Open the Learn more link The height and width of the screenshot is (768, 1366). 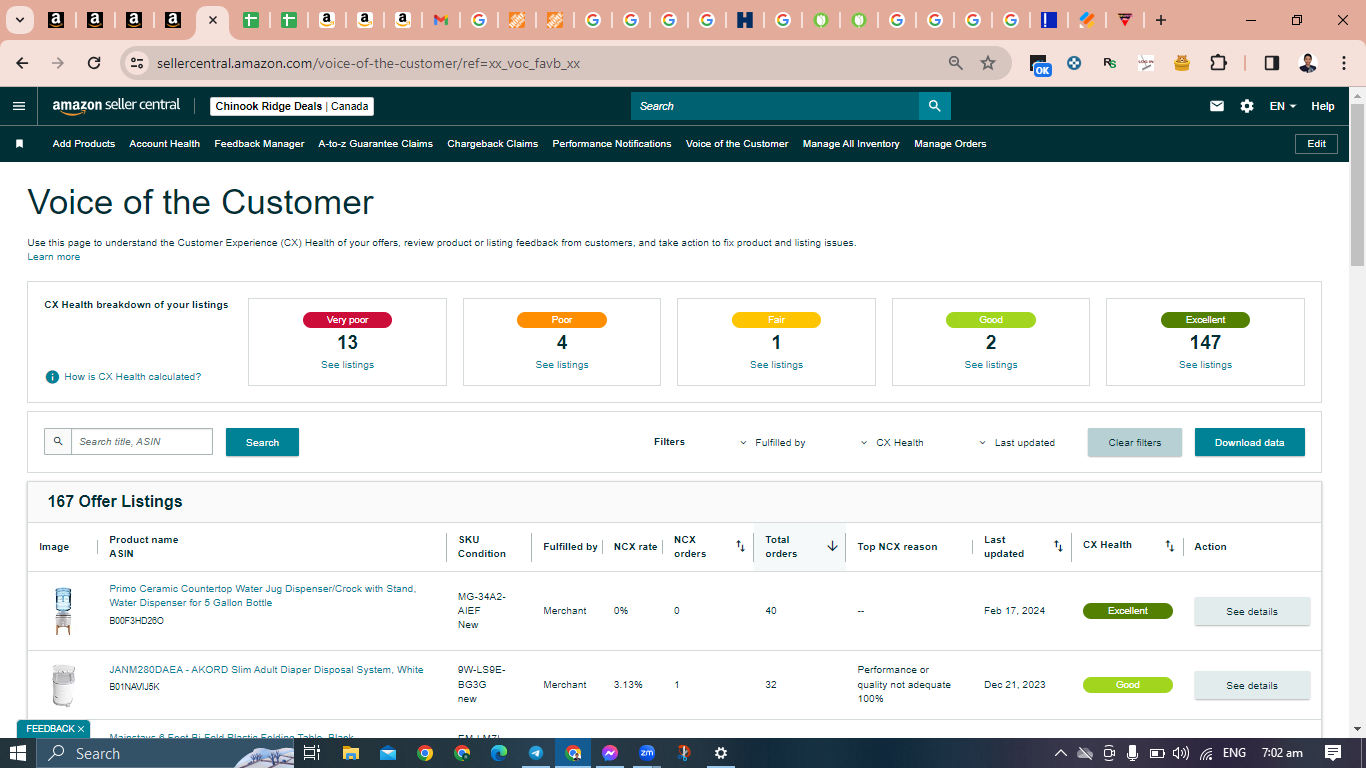point(54,257)
